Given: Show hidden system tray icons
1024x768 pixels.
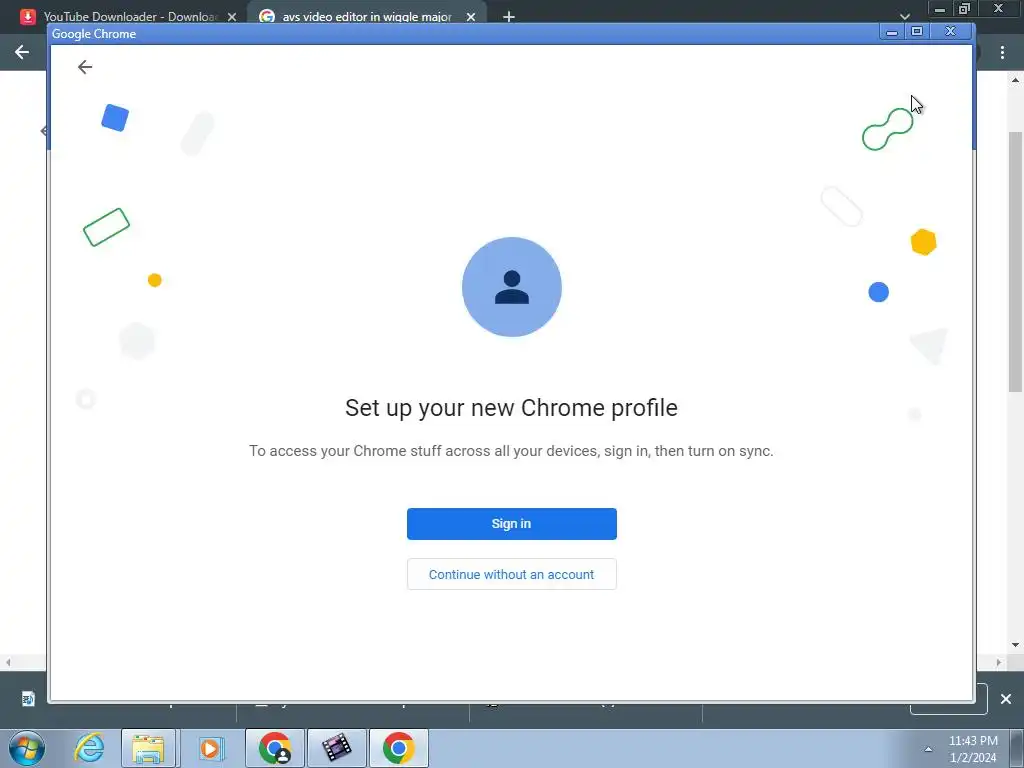Looking at the screenshot, I should [x=928, y=749].
